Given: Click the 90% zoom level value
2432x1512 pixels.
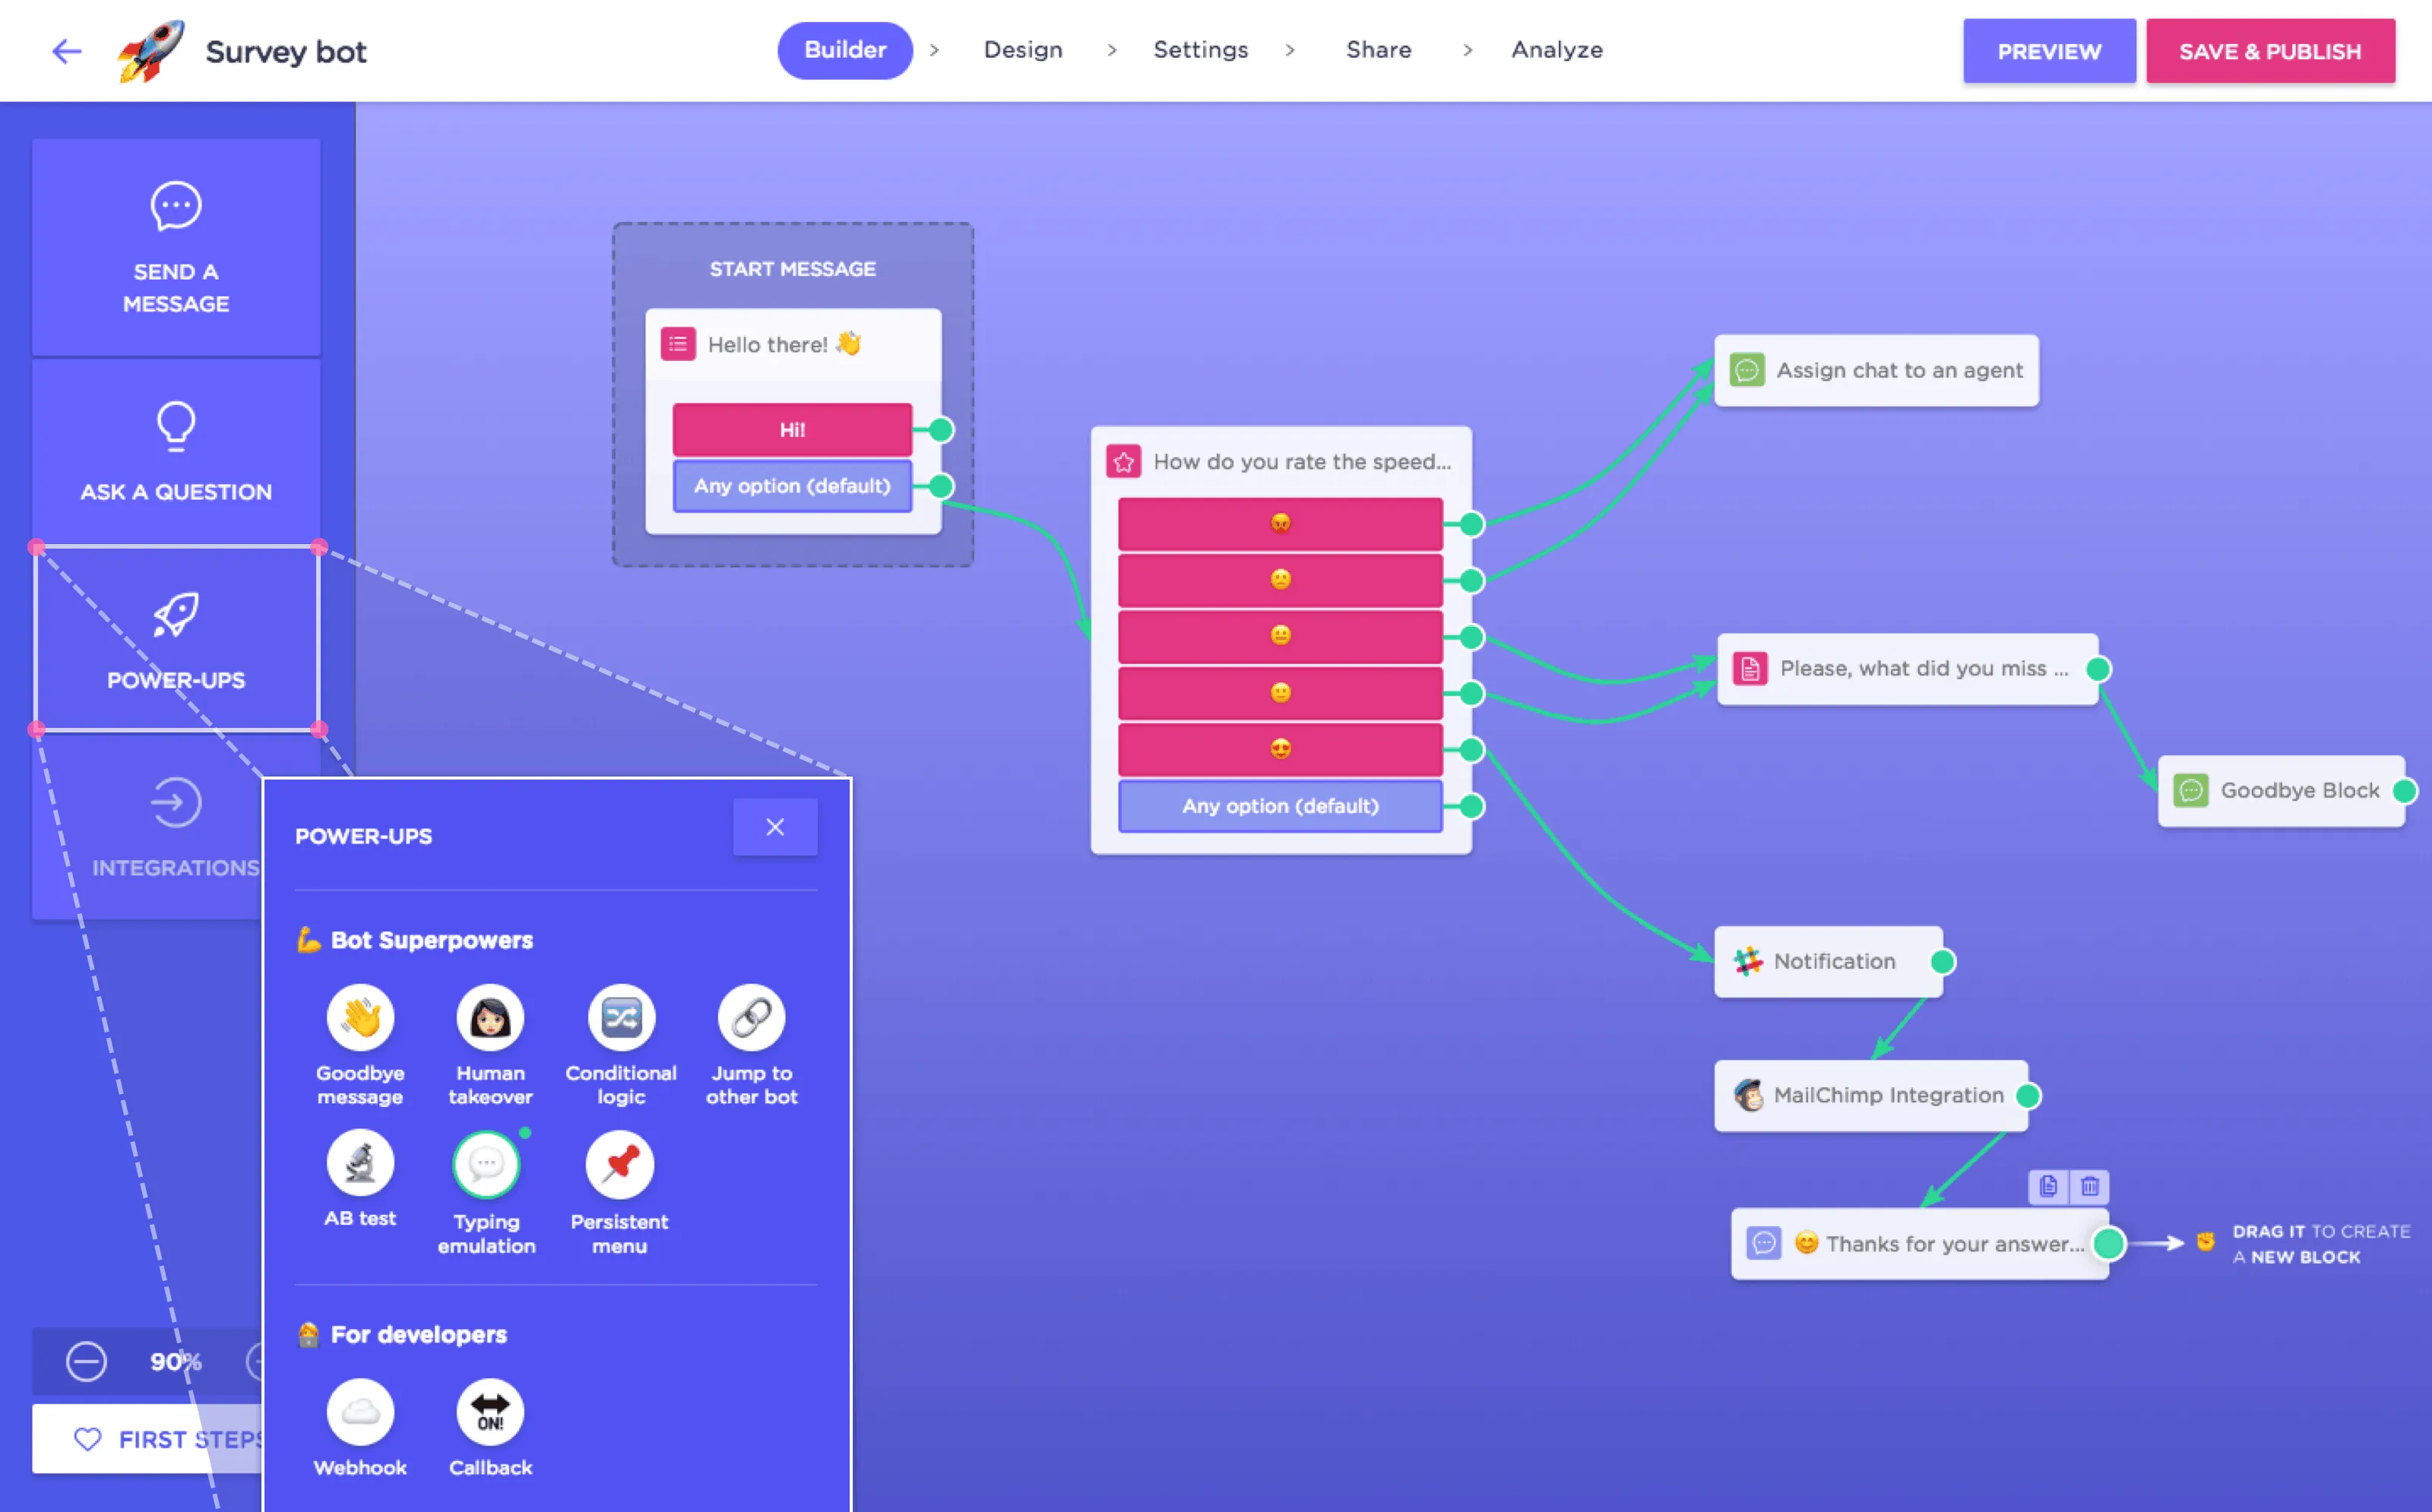Looking at the screenshot, I should click(x=176, y=1361).
